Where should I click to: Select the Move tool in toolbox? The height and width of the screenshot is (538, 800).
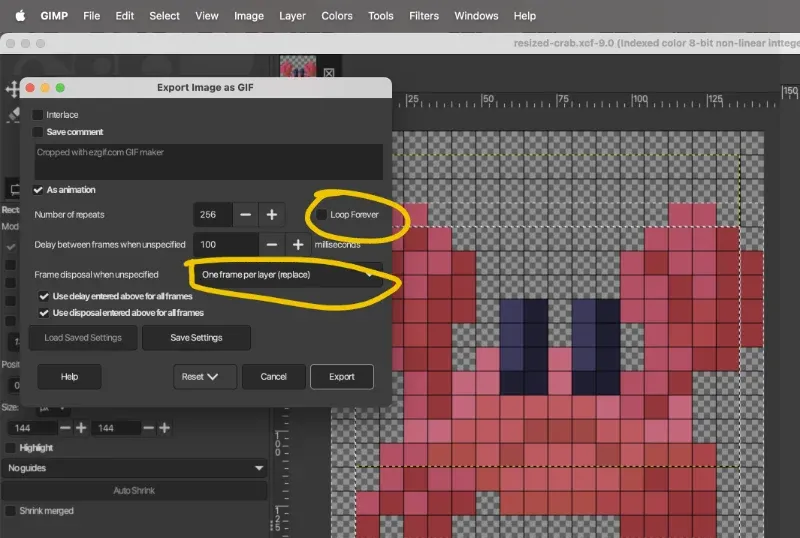pyautogui.click(x=11, y=89)
